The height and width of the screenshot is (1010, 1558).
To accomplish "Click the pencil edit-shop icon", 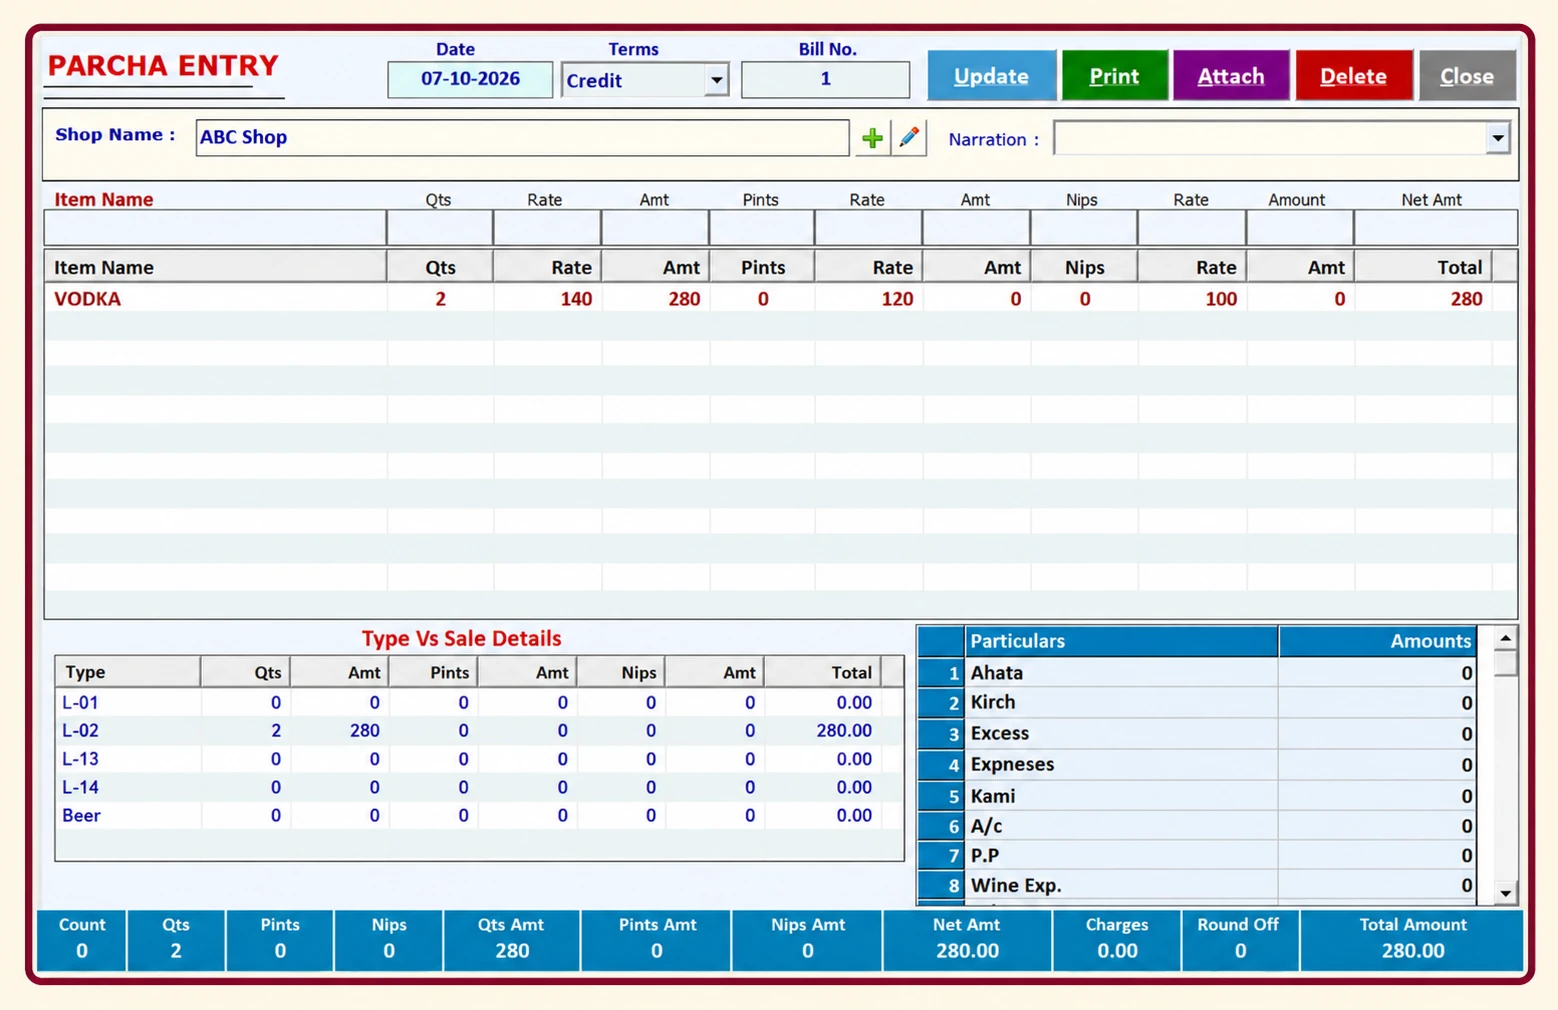I will (909, 138).
